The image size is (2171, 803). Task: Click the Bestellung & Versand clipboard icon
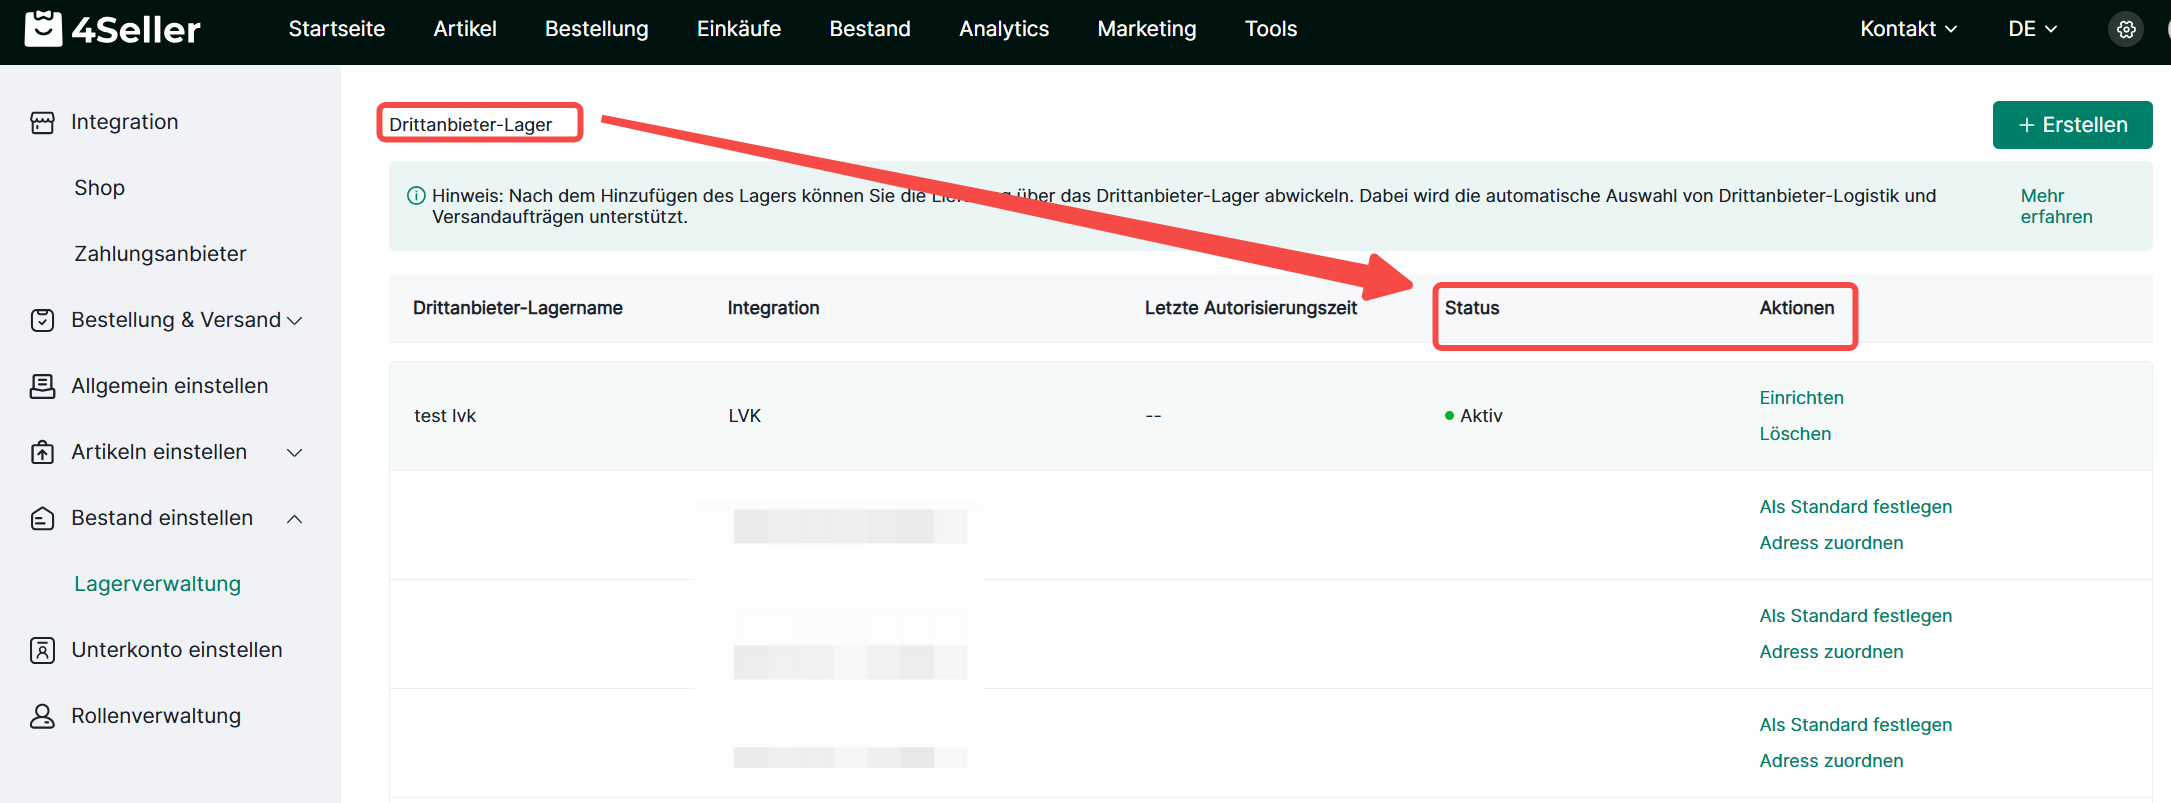42,320
